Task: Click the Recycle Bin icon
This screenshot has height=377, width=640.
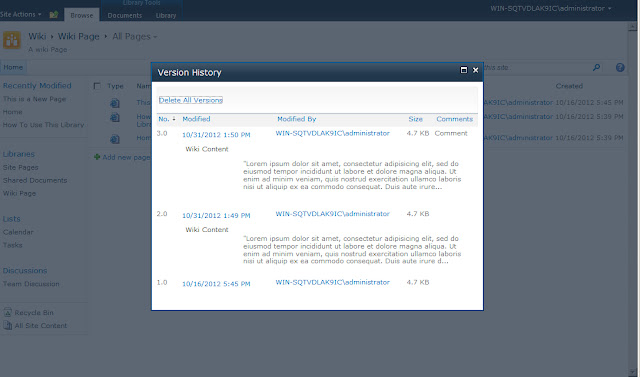Action: click(x=7, y=313)
